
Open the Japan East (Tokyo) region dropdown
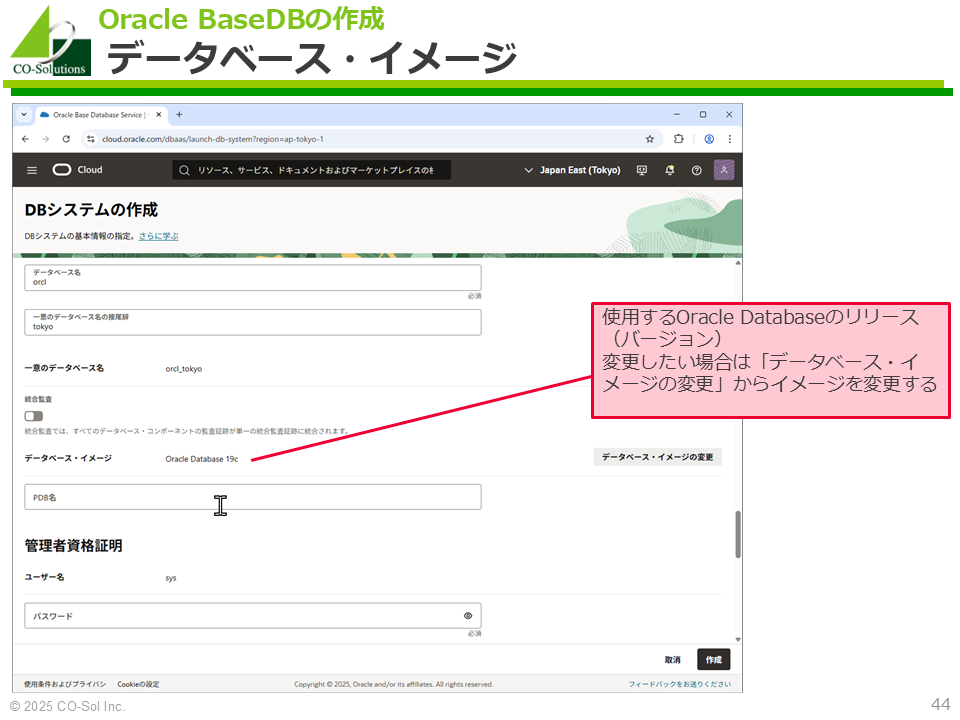[x=573, y=170]
